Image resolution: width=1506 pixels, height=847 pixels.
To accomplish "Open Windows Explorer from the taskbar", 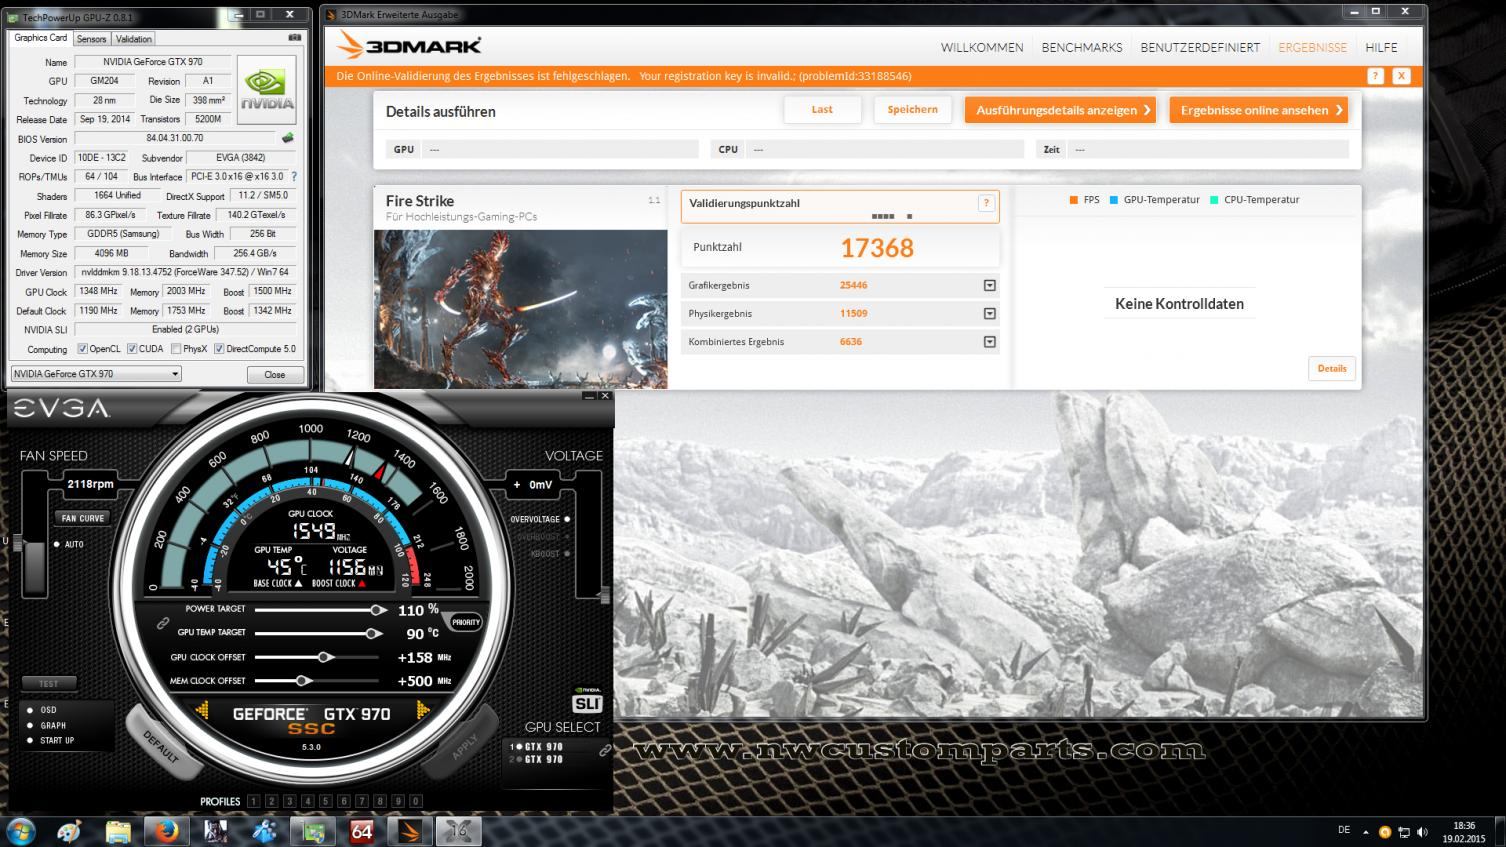I will click(x=118, y=831).
